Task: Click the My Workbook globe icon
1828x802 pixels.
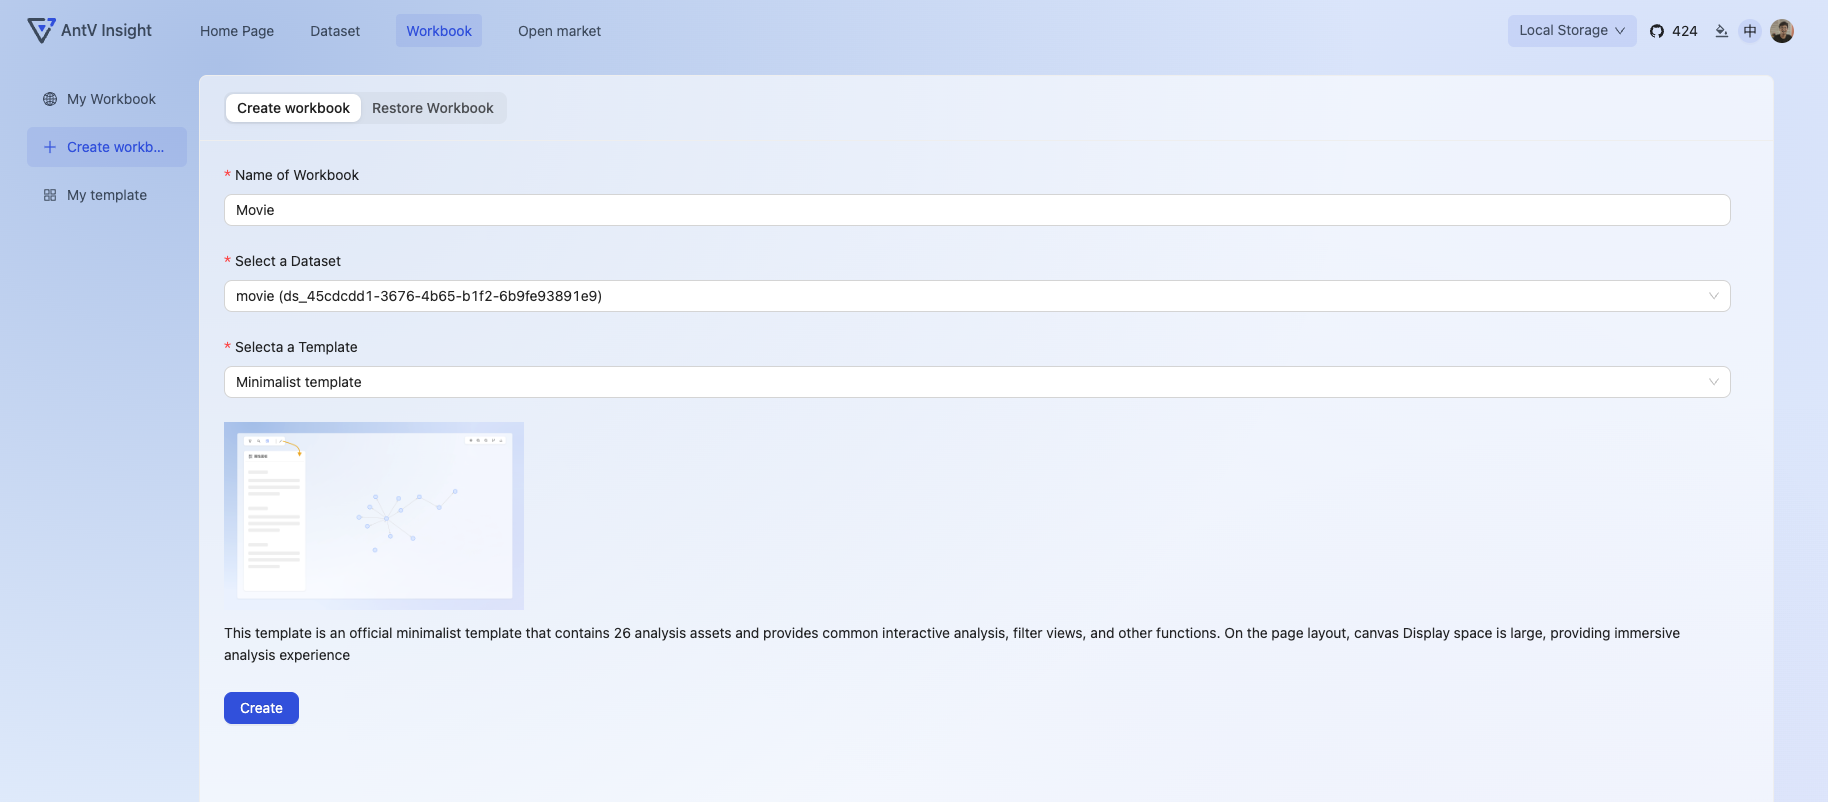Action: click(x=50, y=99)
